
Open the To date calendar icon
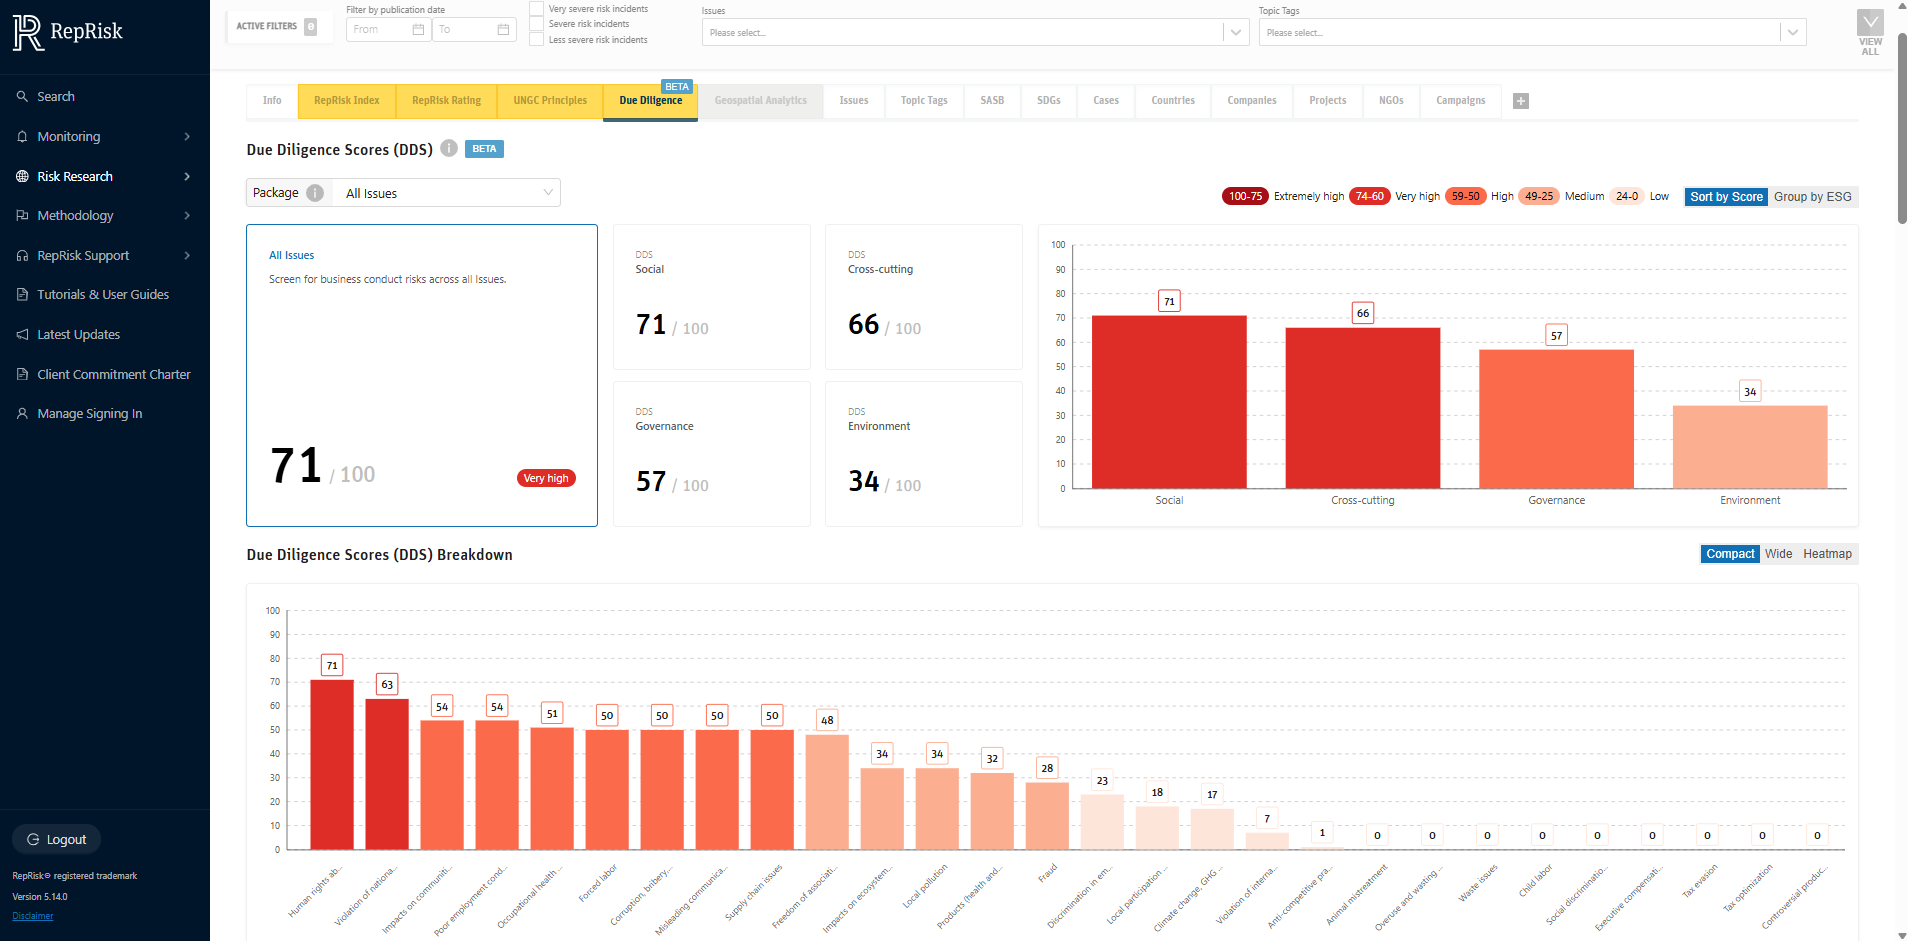click(x=503, y=30)
